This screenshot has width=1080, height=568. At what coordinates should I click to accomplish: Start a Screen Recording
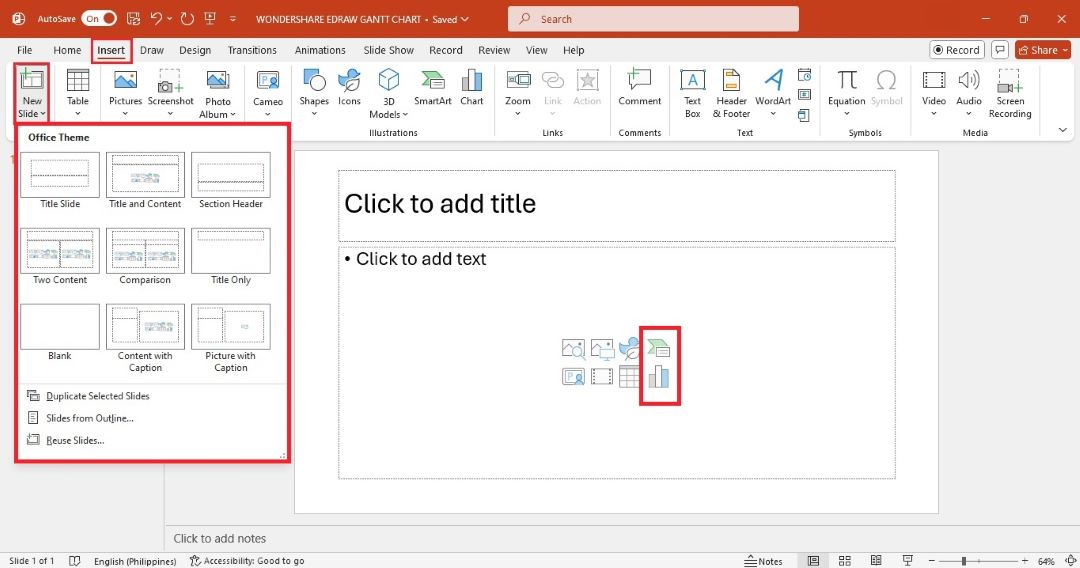point(1010,94)
